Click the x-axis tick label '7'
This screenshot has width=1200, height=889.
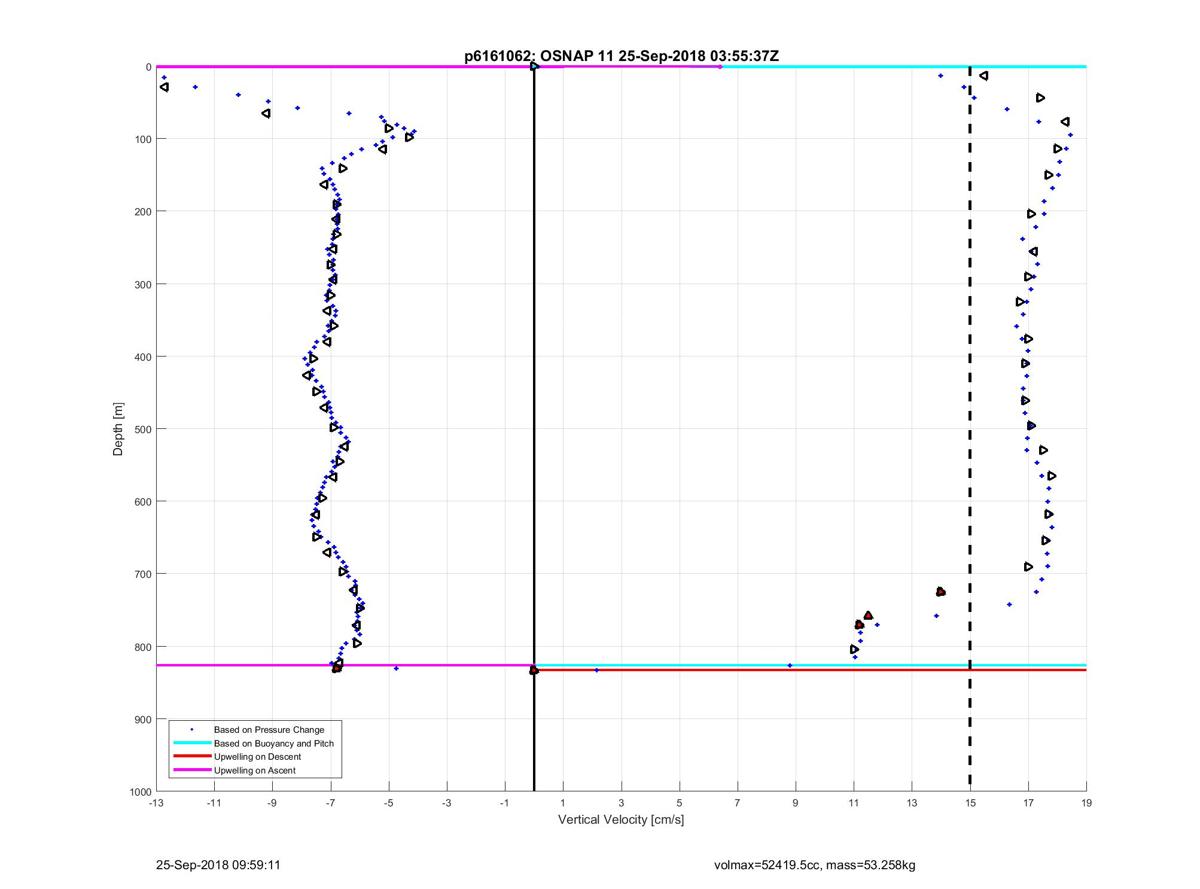click(x=737, y=803)
